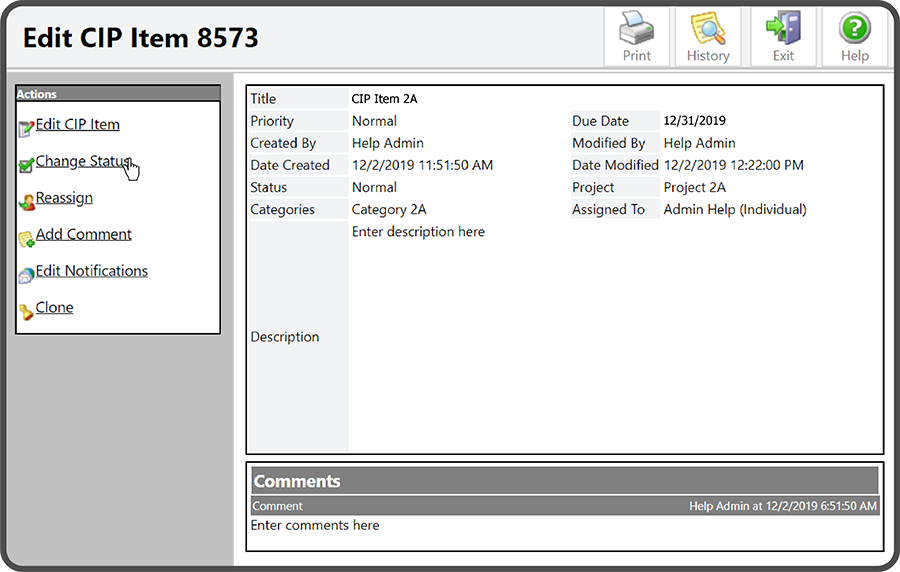
Task: Open the Edit Notifications link
Action: [x=92, y=271]
